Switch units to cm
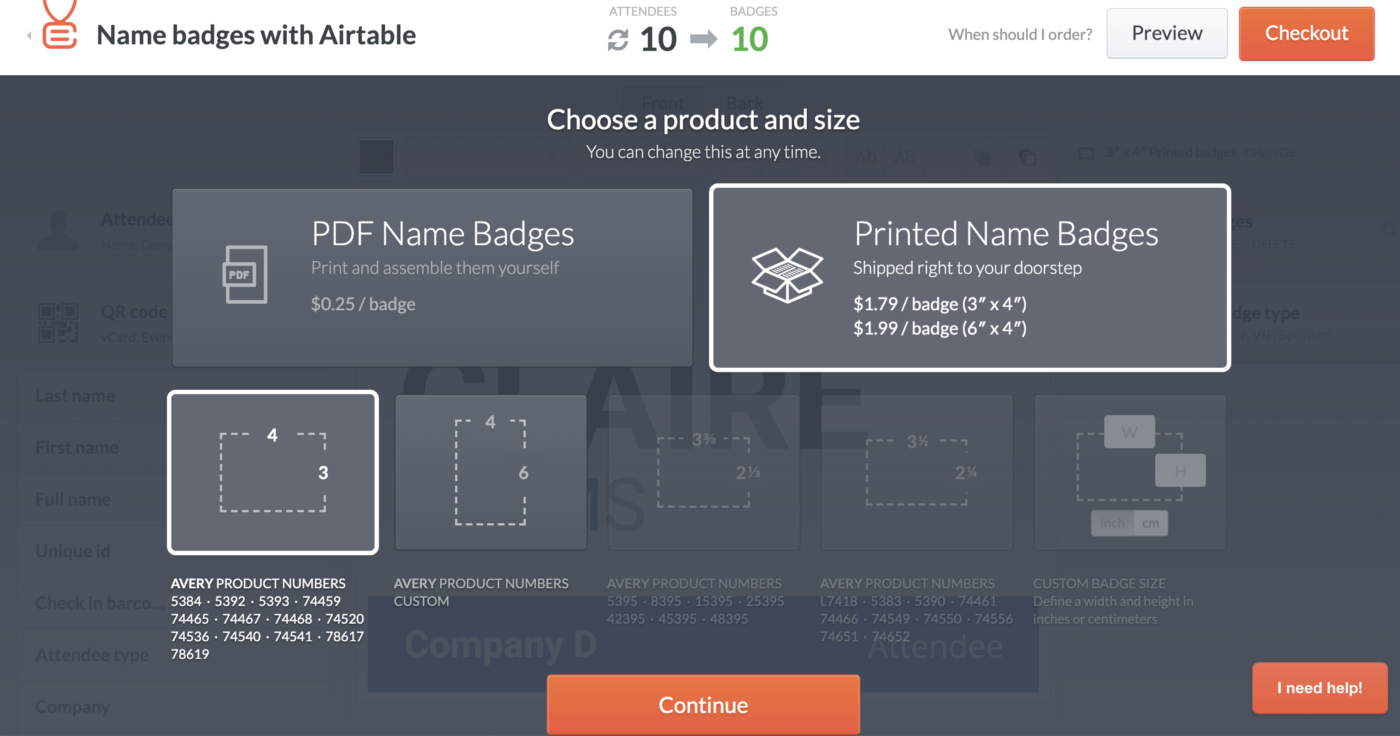 (x=1151, y=523)
